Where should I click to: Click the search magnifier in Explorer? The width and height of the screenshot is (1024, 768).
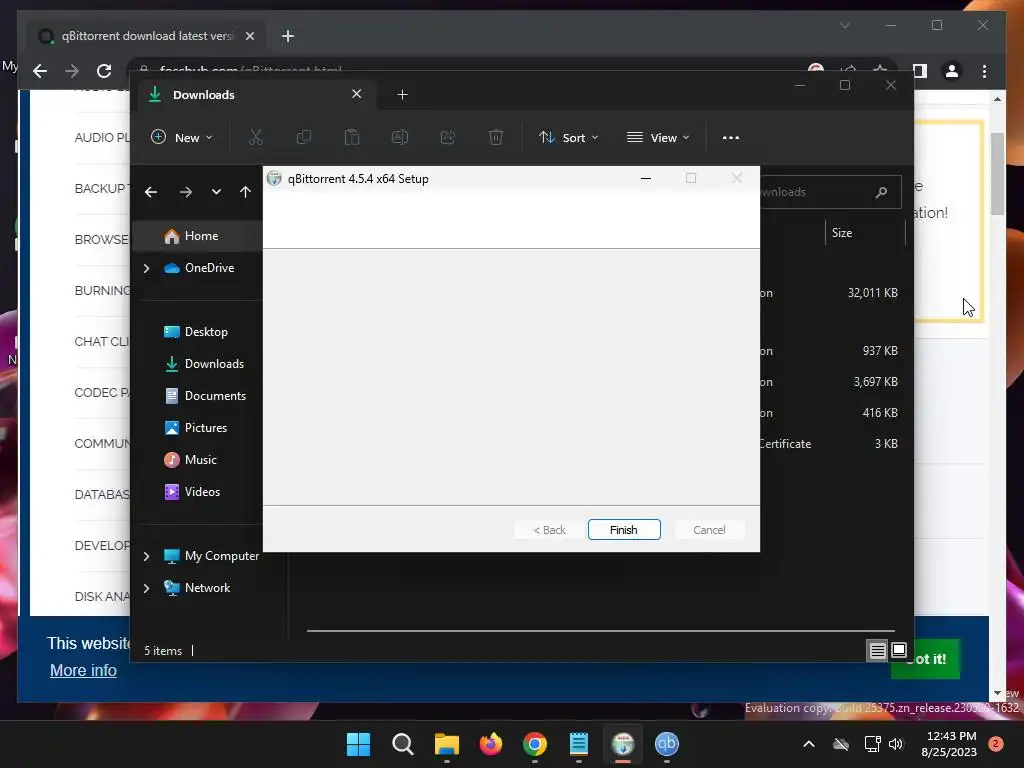(x=881, y=192)
